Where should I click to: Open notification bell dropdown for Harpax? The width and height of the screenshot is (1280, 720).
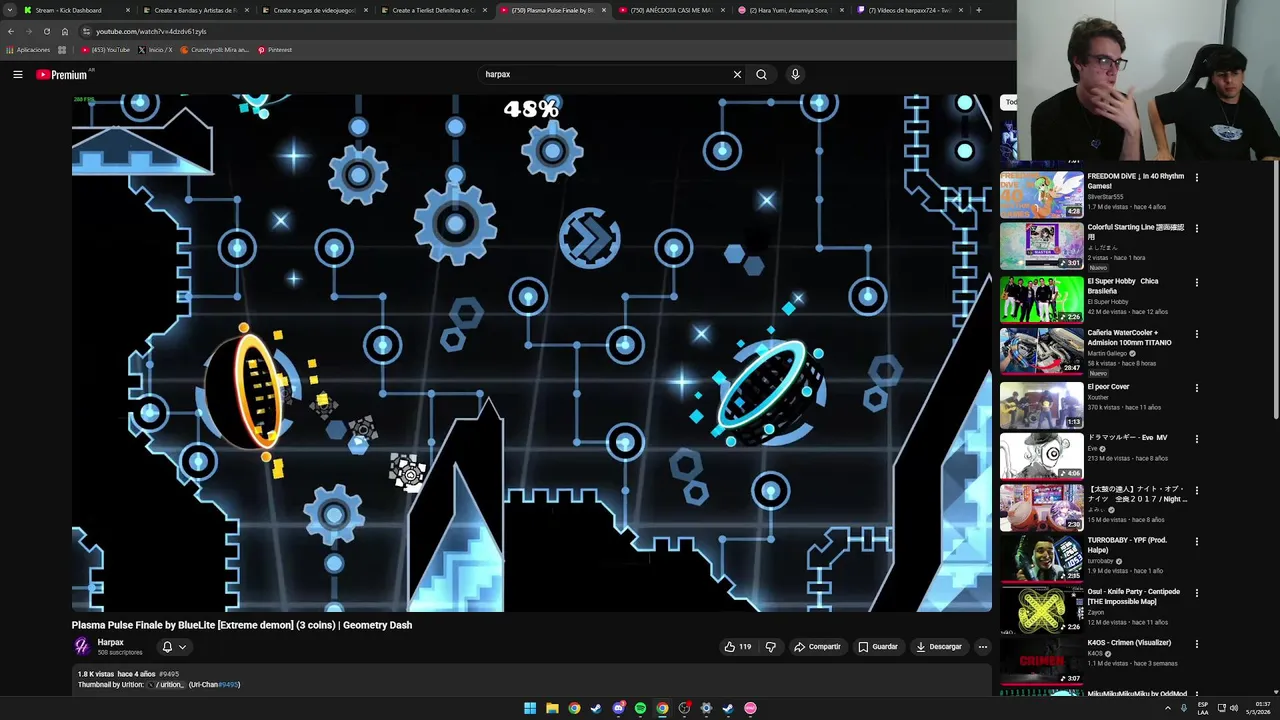pyautogui.click(x=174, y=647)
